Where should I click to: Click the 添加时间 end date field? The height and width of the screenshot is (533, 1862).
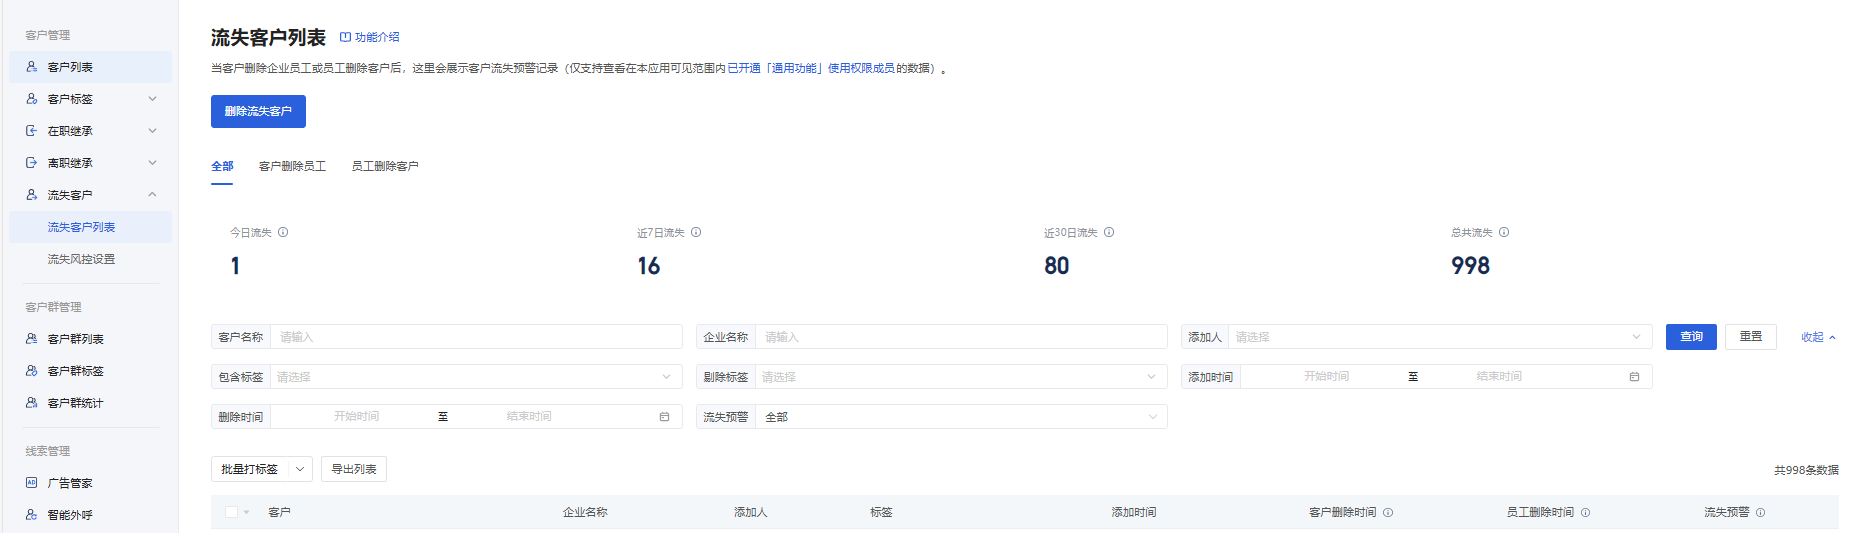1499,377
